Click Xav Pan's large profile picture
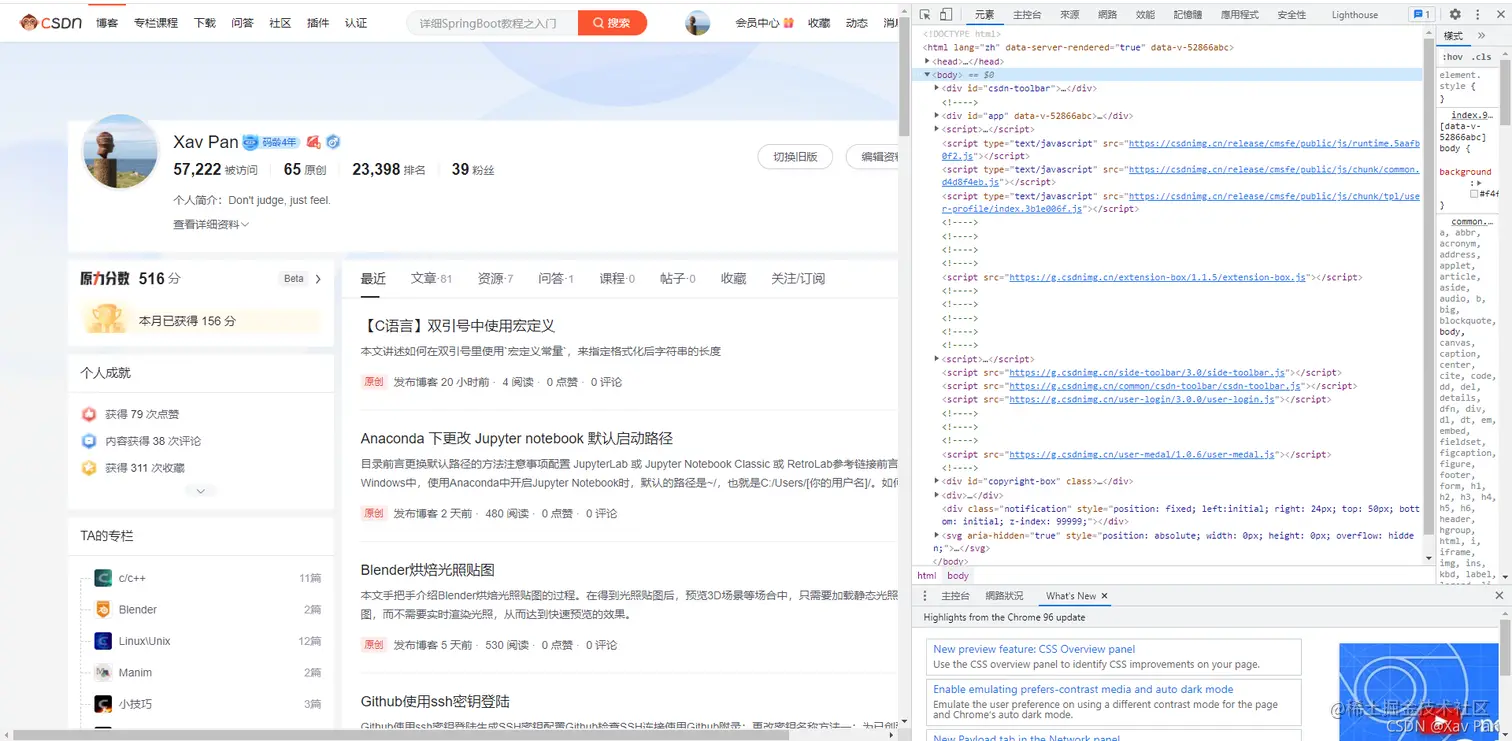Viewport: 1512px width, 741px height. (119, 152)
